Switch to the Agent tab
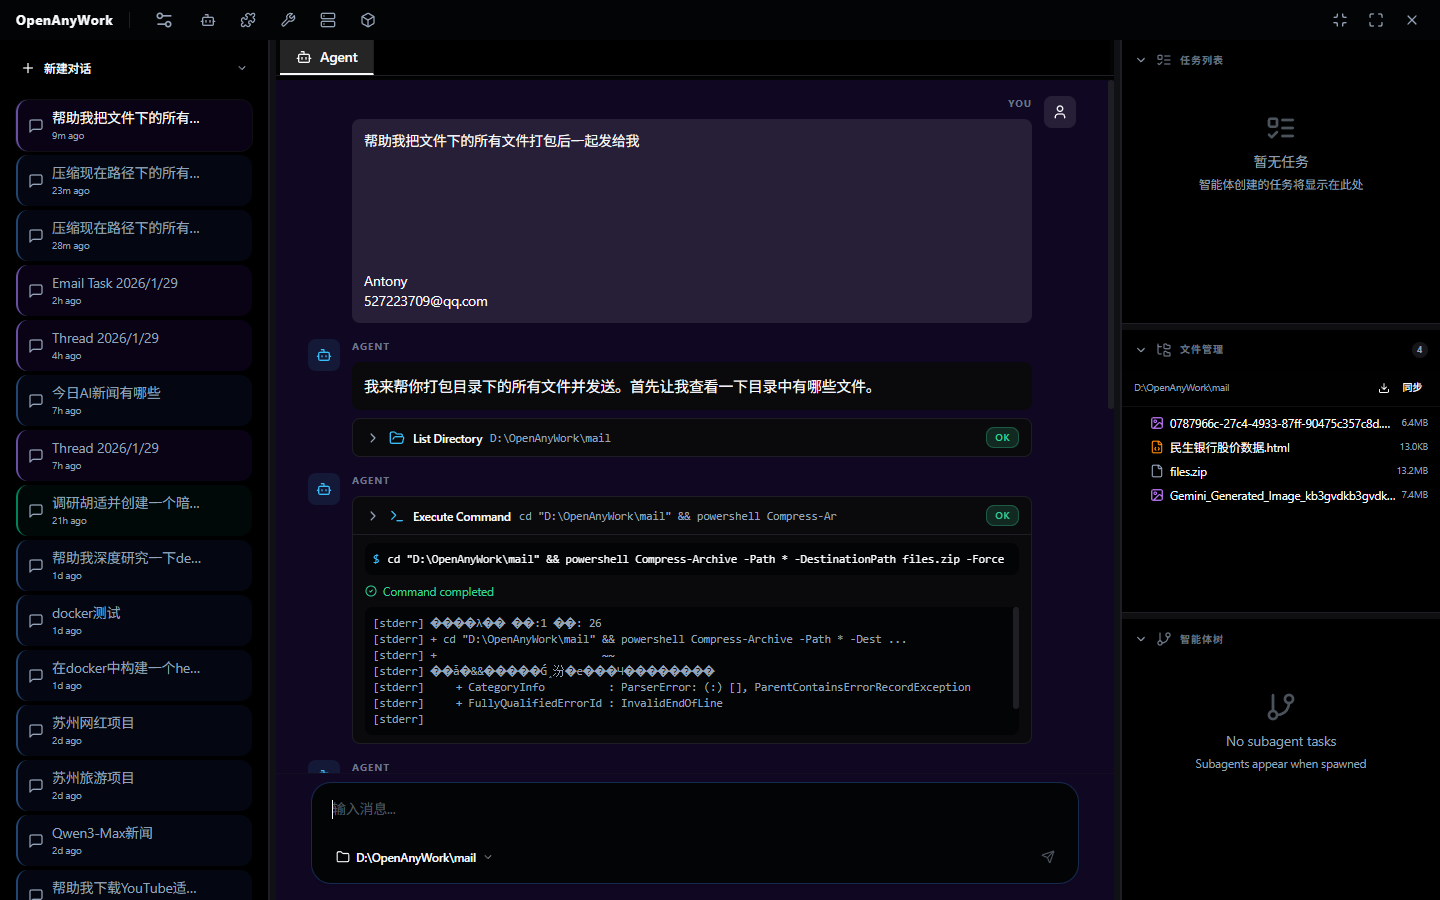Viewport: 1440px width, 900px height. pyautogui.click(x=326, y=57)
